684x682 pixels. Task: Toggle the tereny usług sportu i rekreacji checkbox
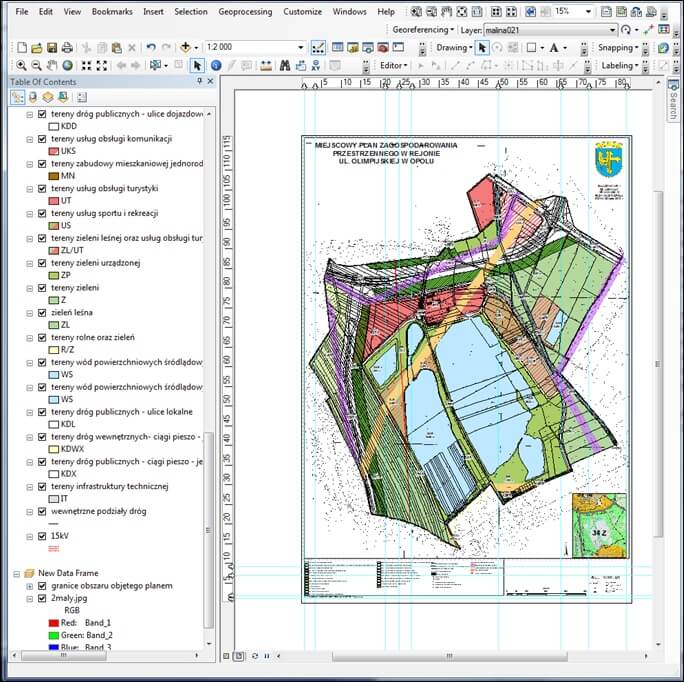(x=42, y=213)
